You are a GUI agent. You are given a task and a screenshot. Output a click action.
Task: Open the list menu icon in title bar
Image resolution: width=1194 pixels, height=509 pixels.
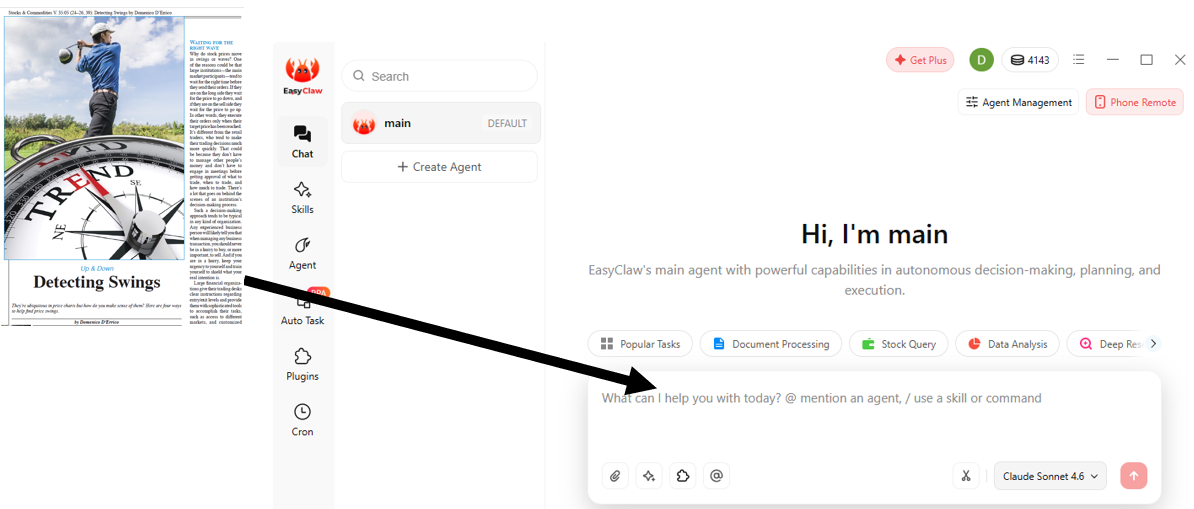(x=1078, y=60)
